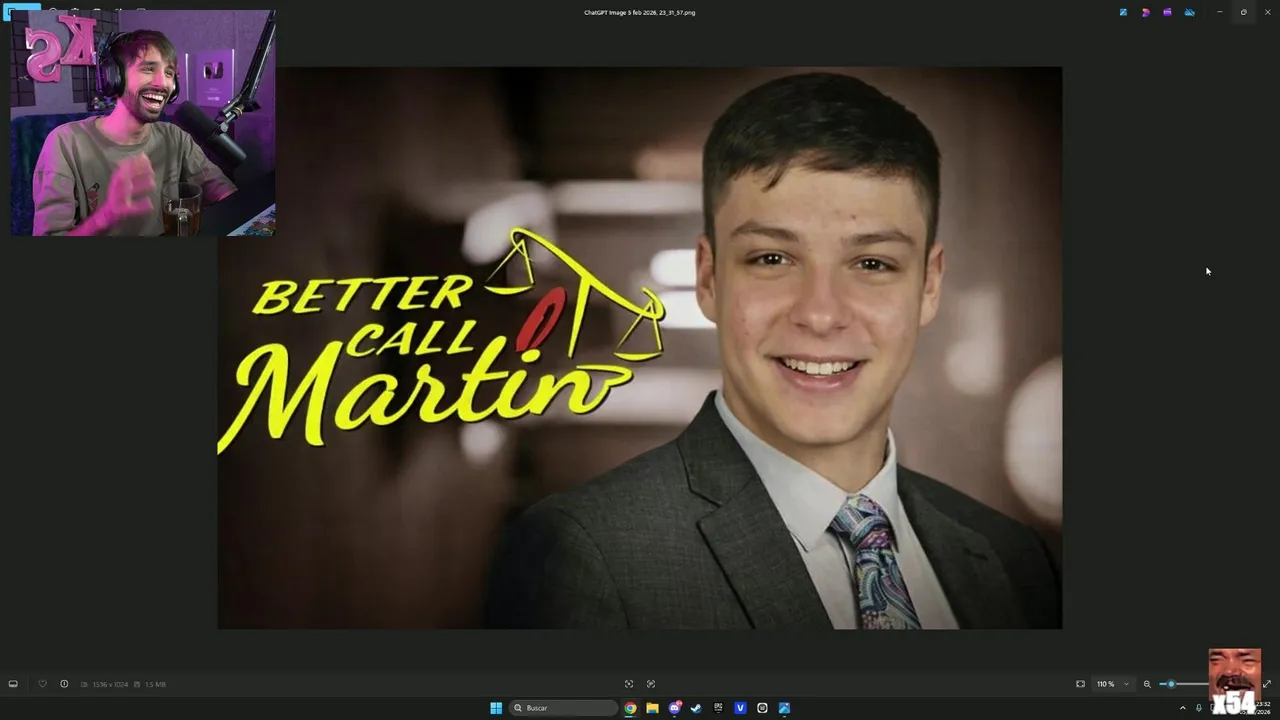Minimize the Photos window
1280x720 pixels.
(x=1219, y=12)
